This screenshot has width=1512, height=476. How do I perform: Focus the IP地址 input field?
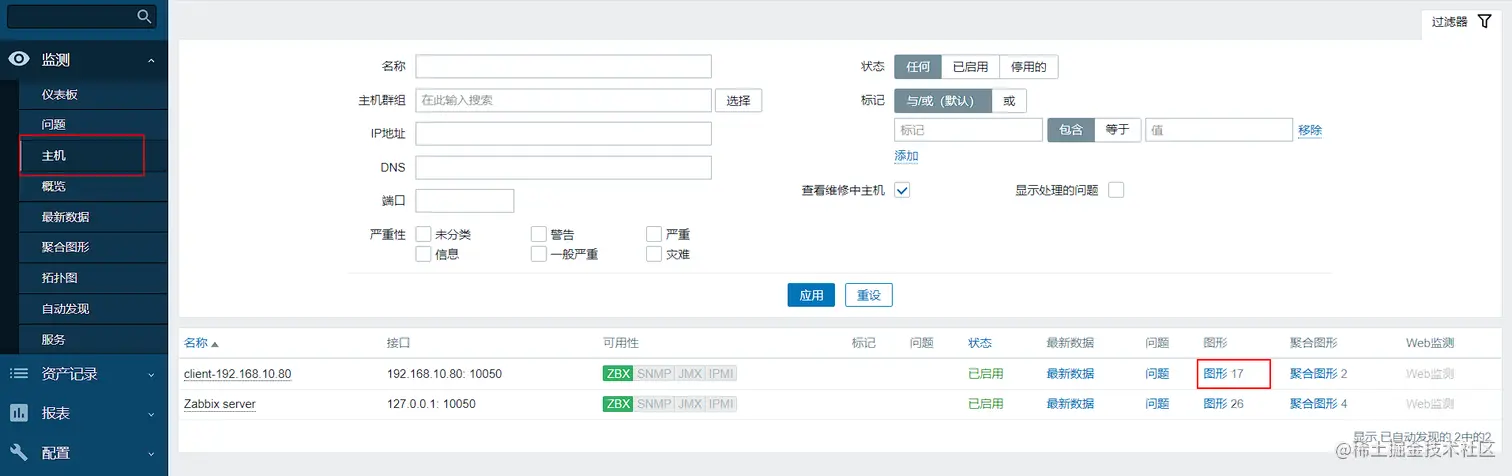click(x=563, y=134)
